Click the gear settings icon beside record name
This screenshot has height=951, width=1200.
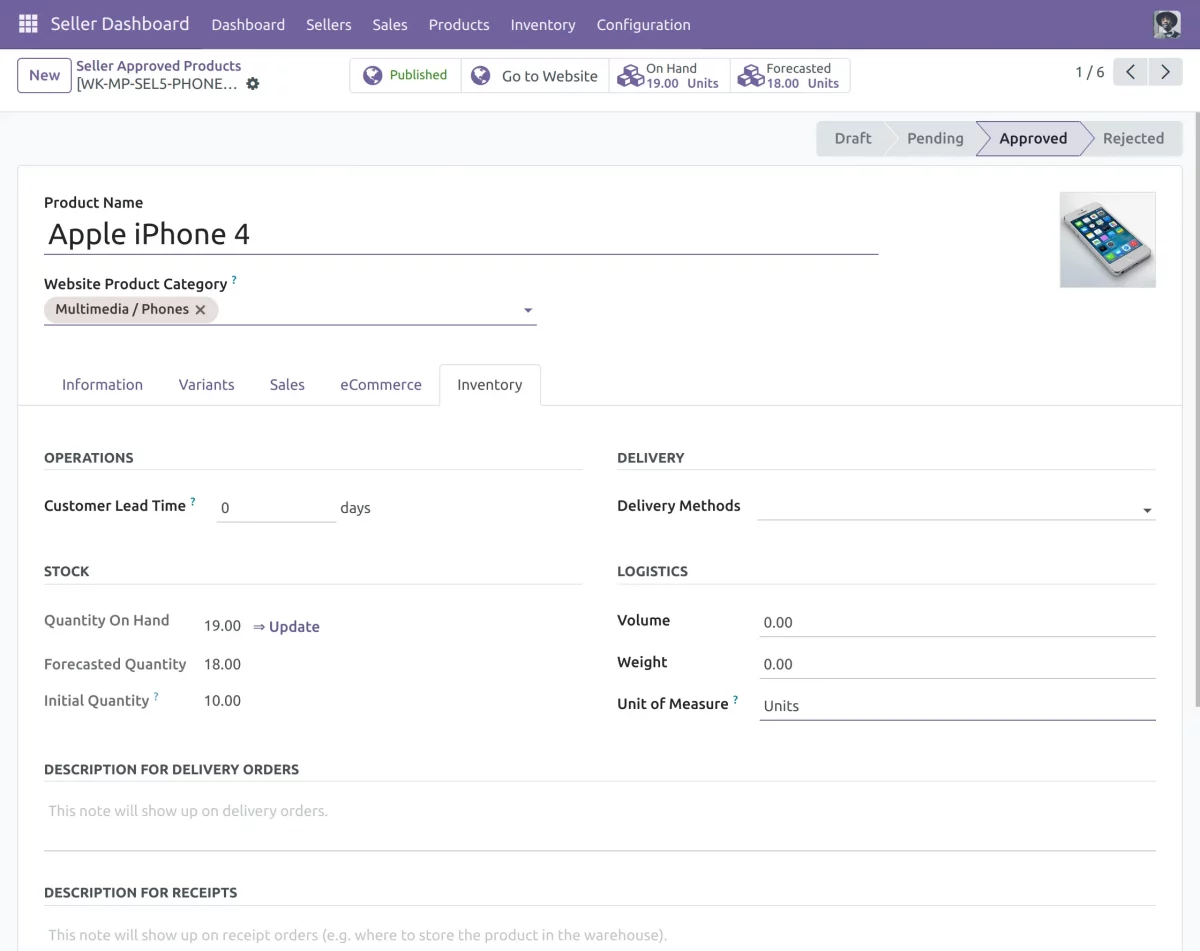tap(253, 84)
